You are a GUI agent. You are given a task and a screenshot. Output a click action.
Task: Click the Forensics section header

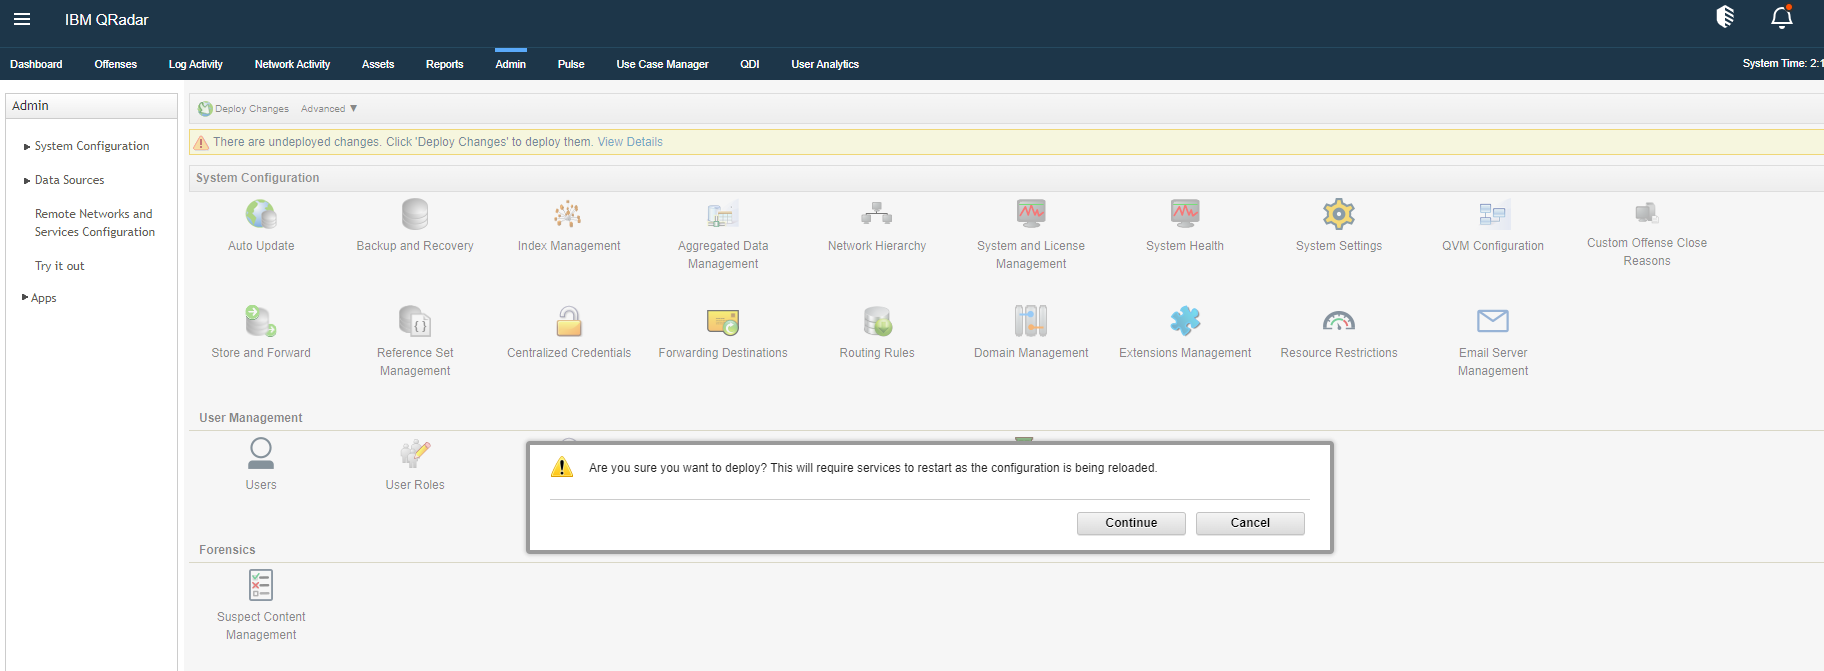click(227, 550)
